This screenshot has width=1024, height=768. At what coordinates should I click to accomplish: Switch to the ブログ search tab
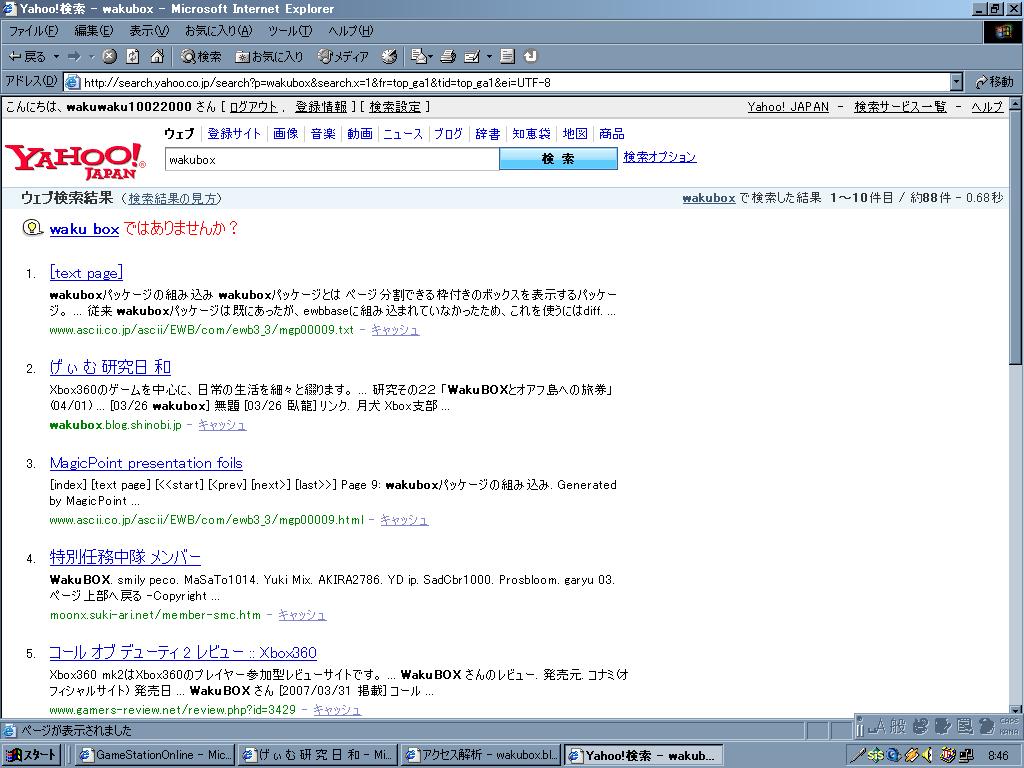click(449, 134)
